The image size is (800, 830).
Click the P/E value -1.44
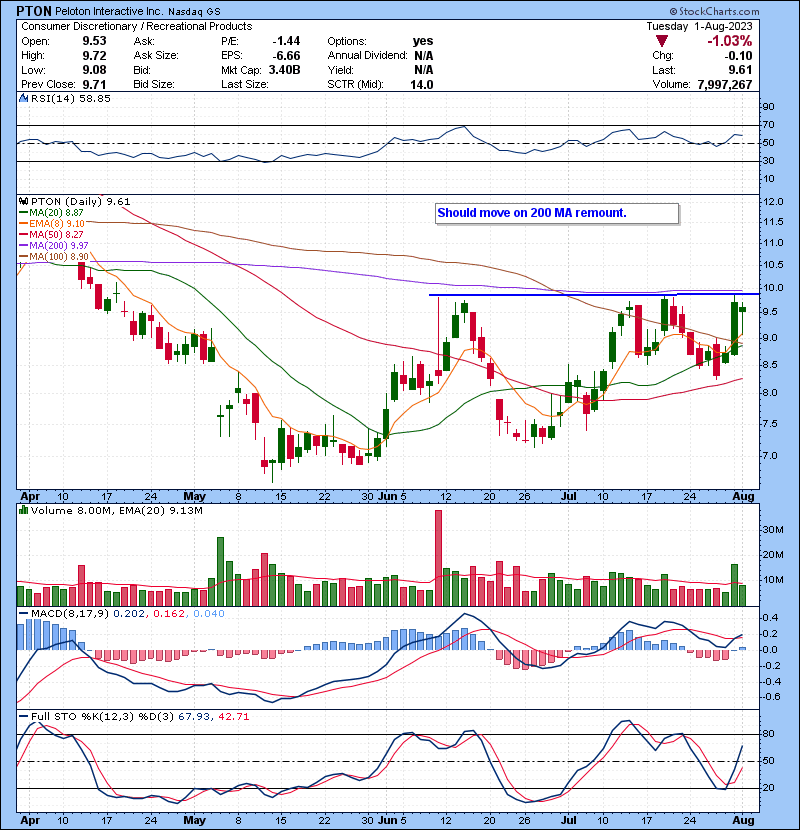click(286, 41)
